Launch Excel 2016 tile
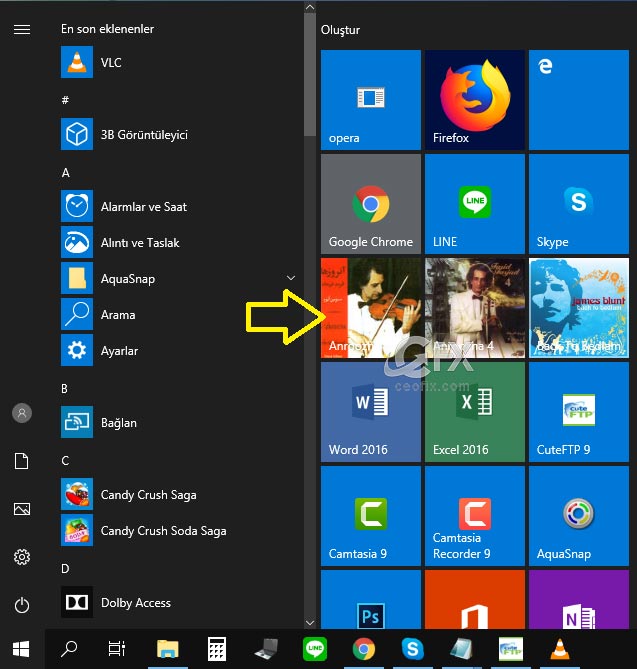The image size is (637, 669). (475, 412)
